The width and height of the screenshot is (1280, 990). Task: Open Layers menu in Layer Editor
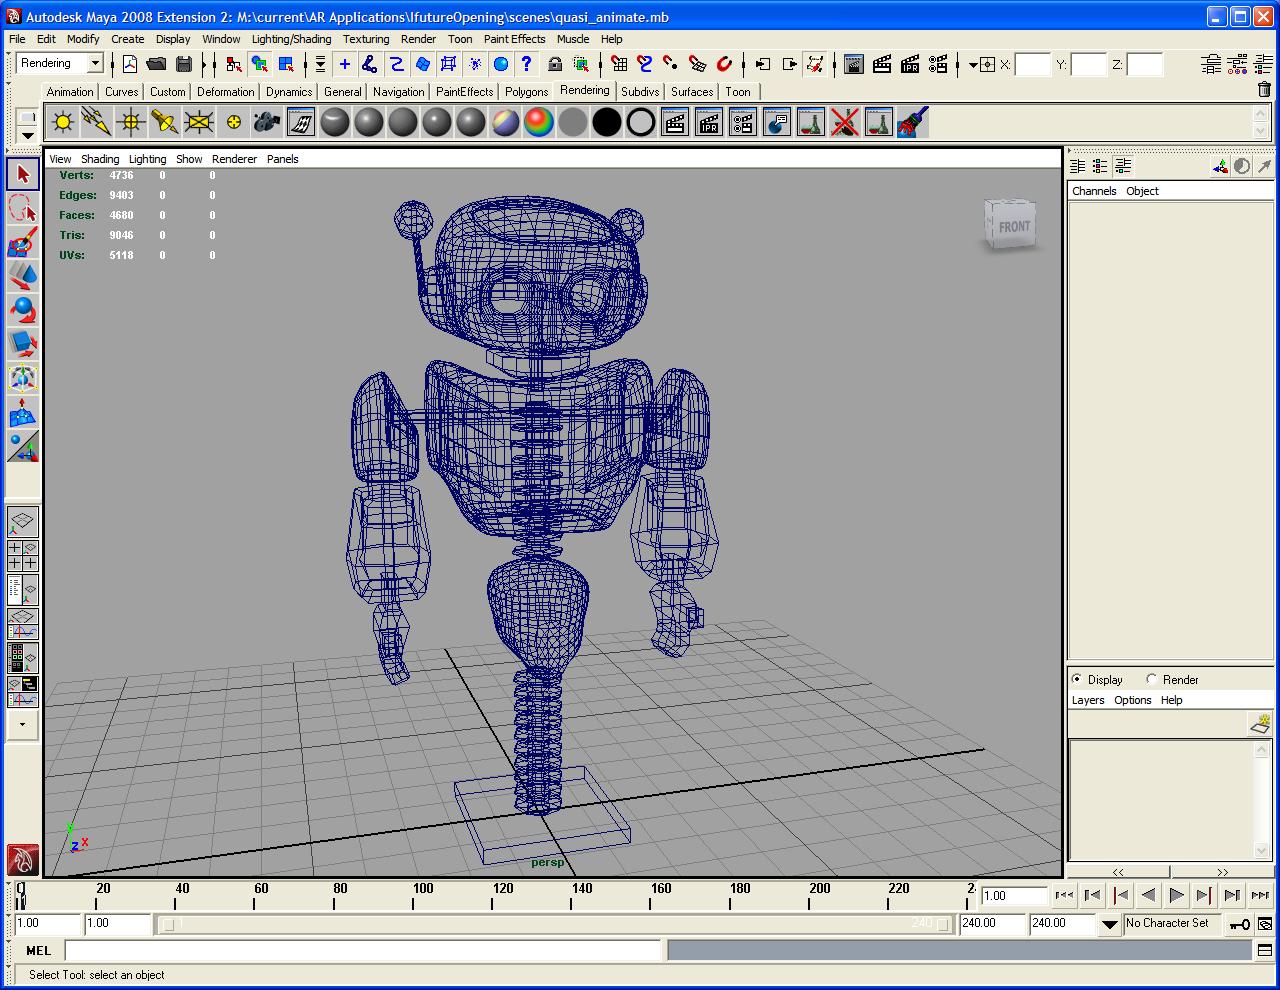pyautogui.click(x=1088, y=700)
